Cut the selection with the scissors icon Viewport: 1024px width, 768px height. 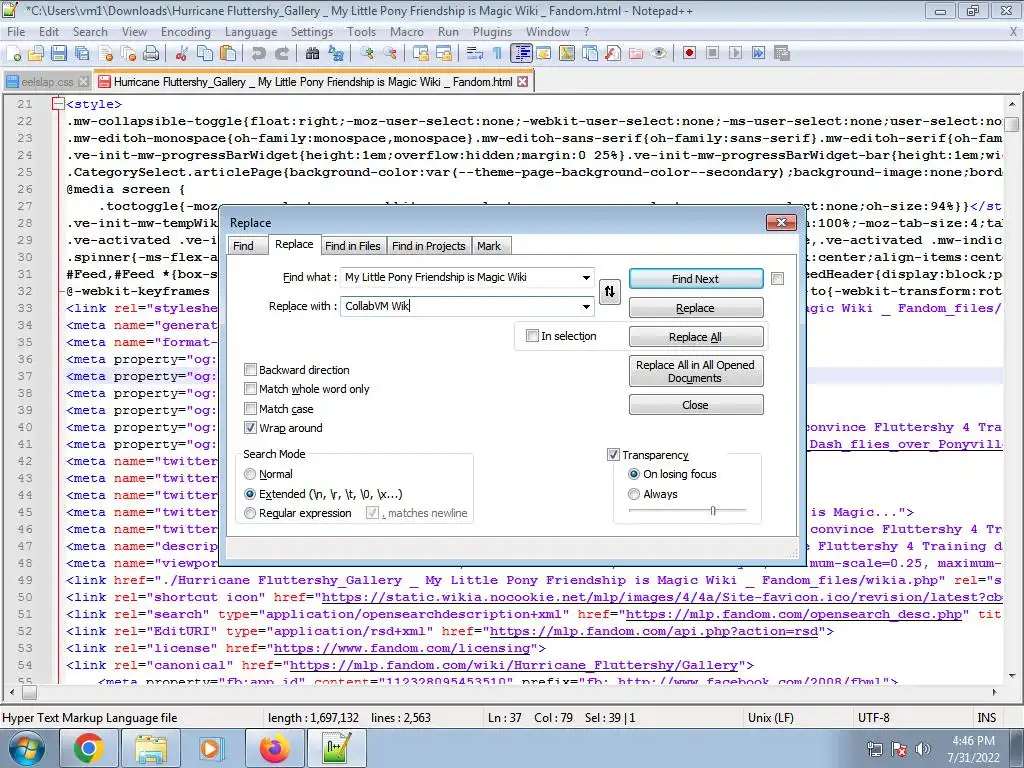click(182, 54)
